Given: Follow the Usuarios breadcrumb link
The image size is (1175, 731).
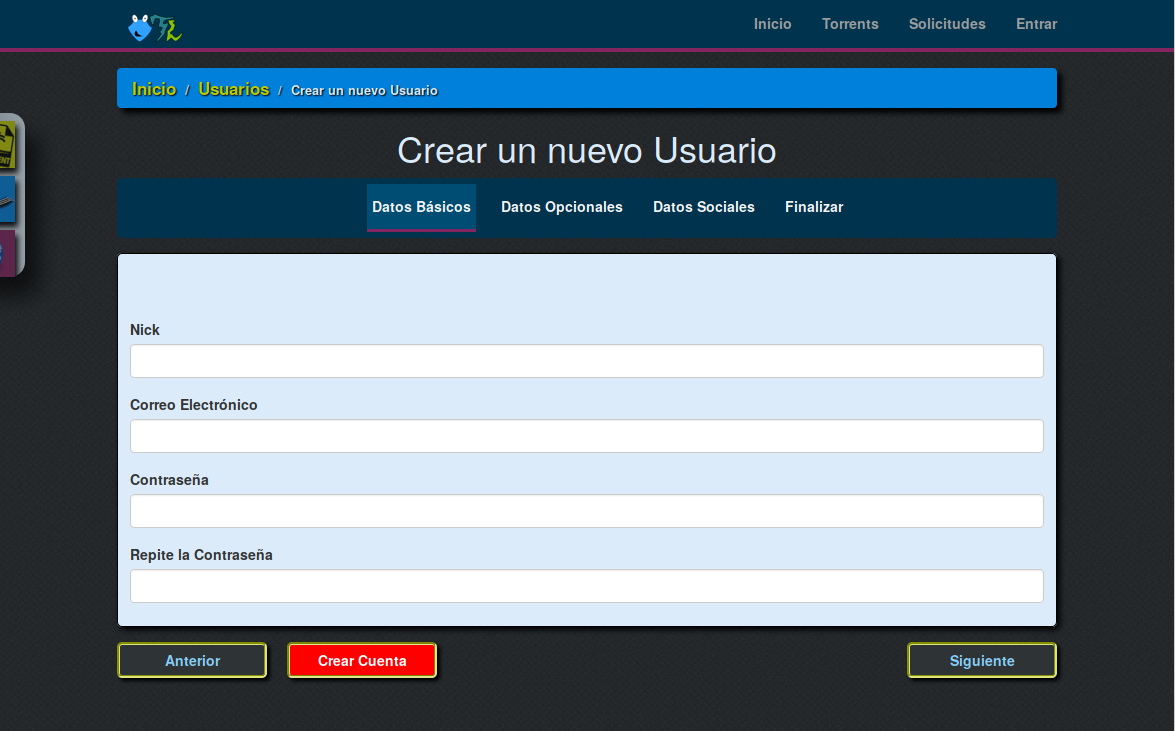Looking at the screenshot, I should point(234,89).
